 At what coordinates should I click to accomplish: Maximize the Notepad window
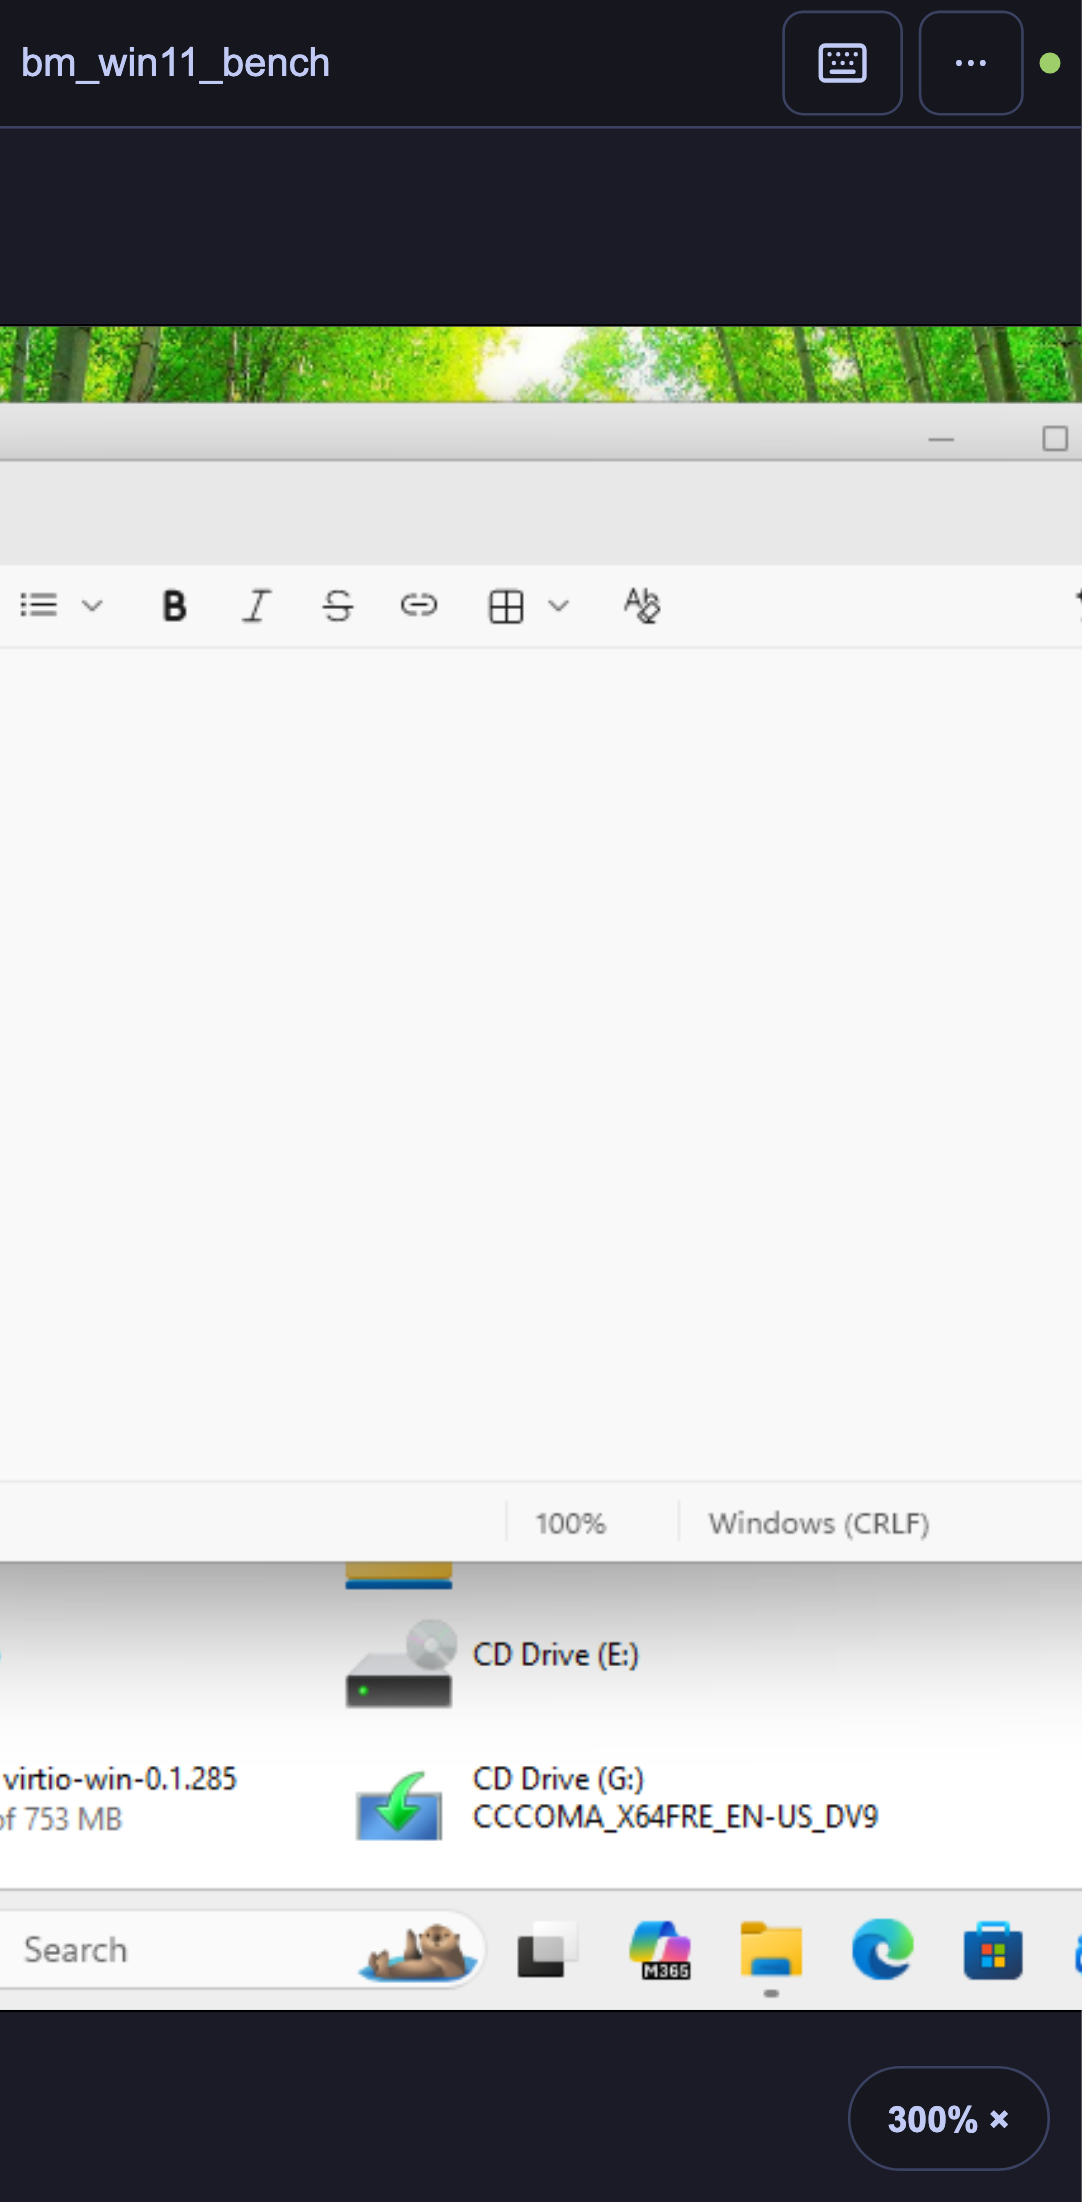(1055, 439)
